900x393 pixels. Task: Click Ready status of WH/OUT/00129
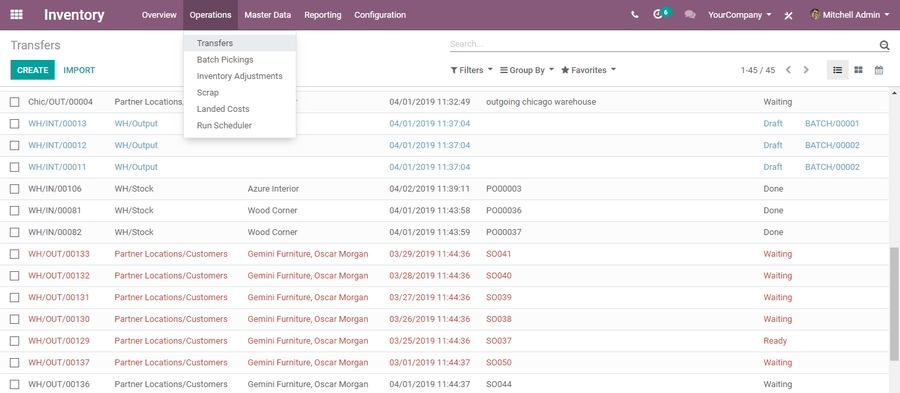click(775, 341)
